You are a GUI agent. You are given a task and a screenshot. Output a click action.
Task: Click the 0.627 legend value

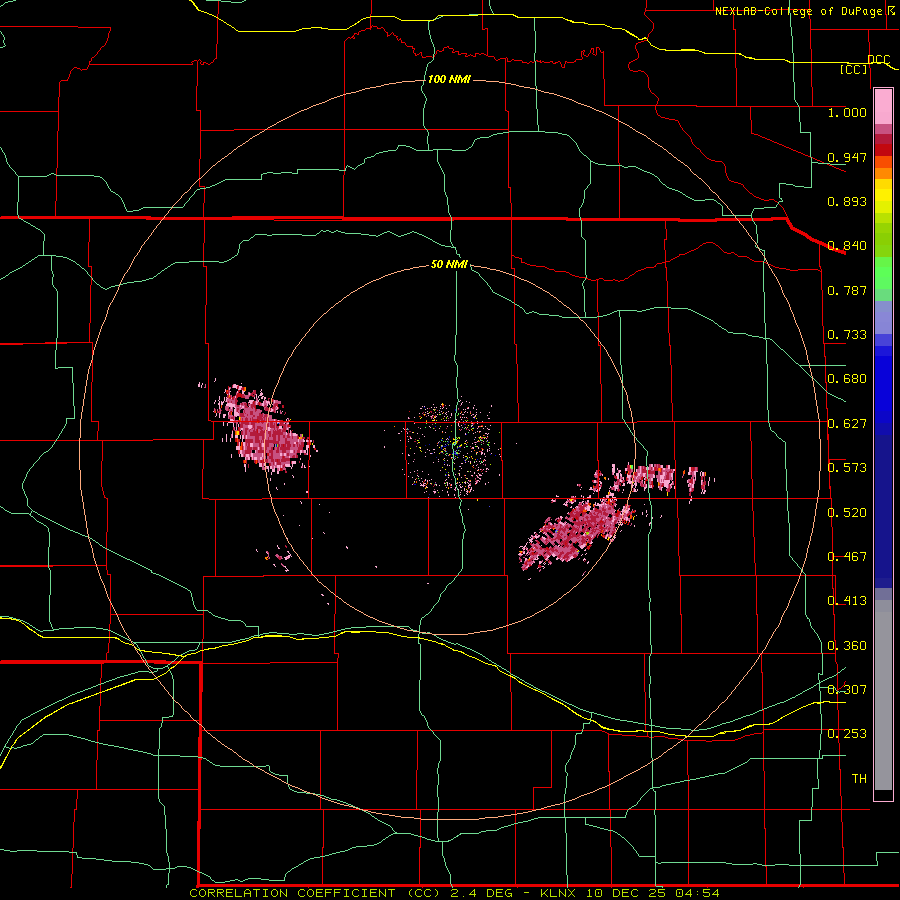coord(847,424)
